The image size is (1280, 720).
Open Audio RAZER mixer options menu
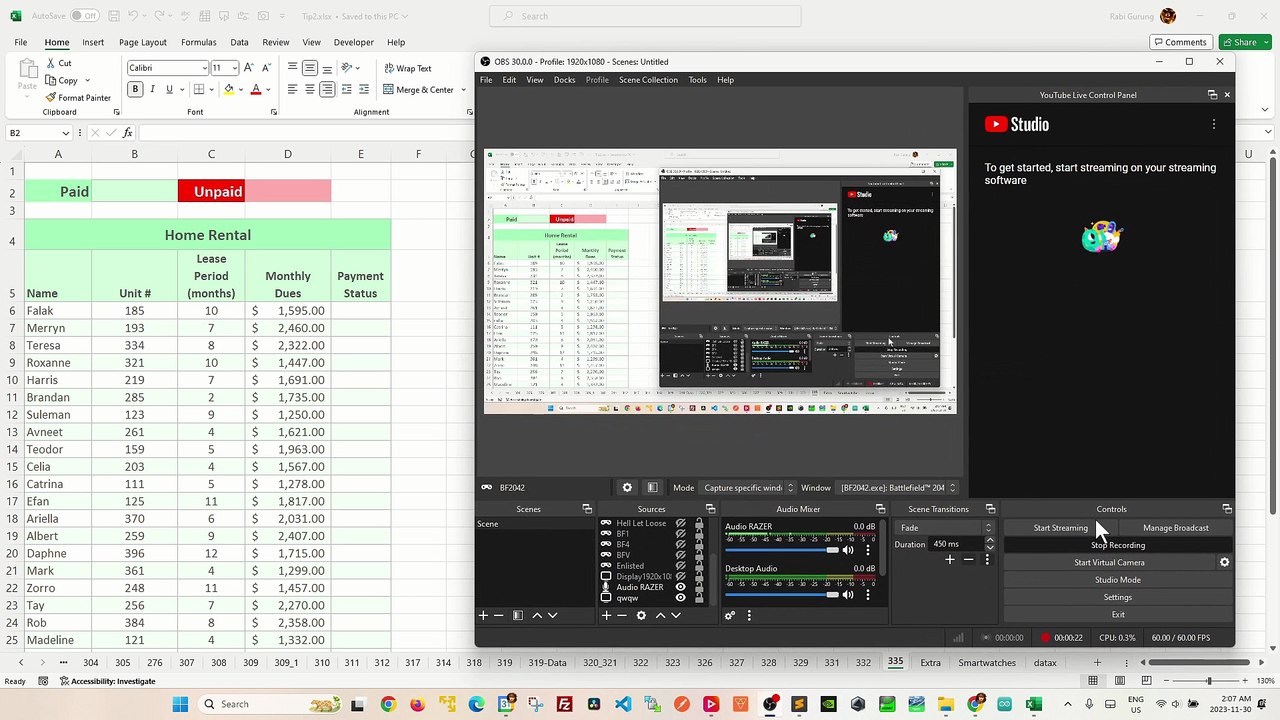[867, 550]
